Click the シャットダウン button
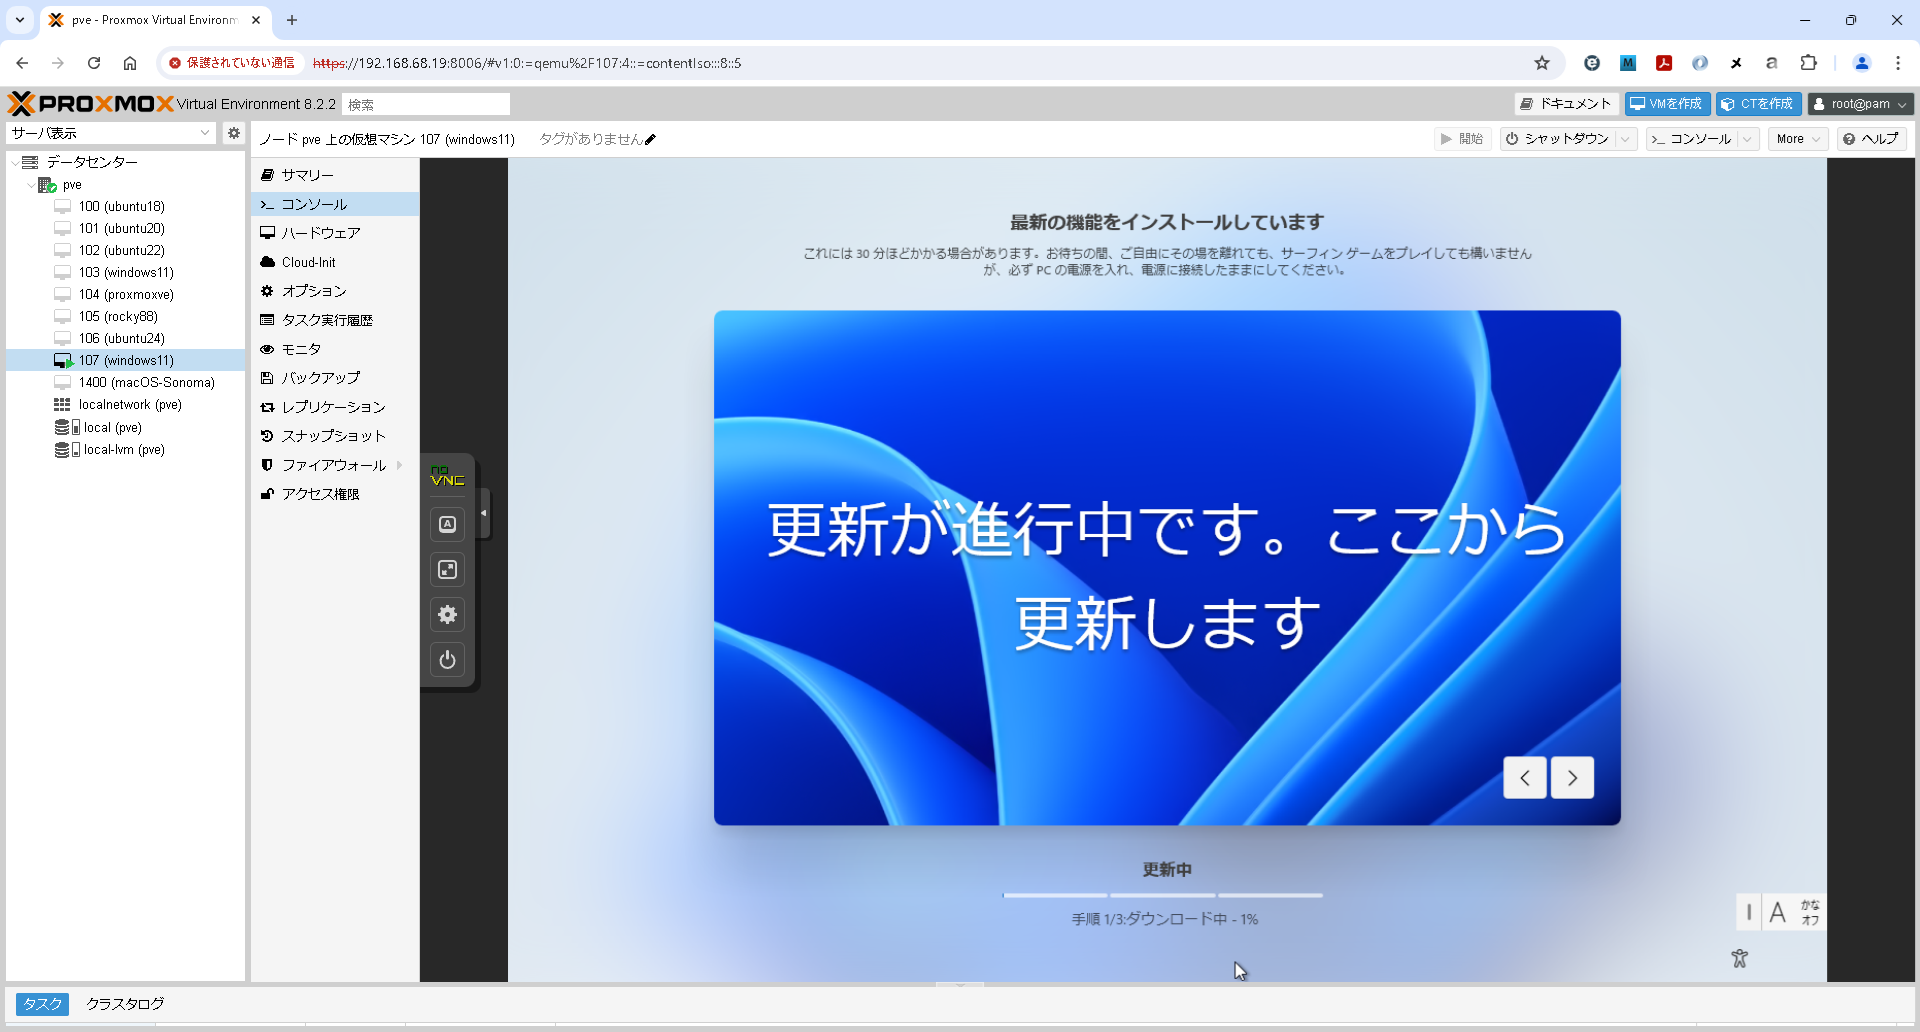This screenshot has height=1032, width=1920. (1558, 139)
